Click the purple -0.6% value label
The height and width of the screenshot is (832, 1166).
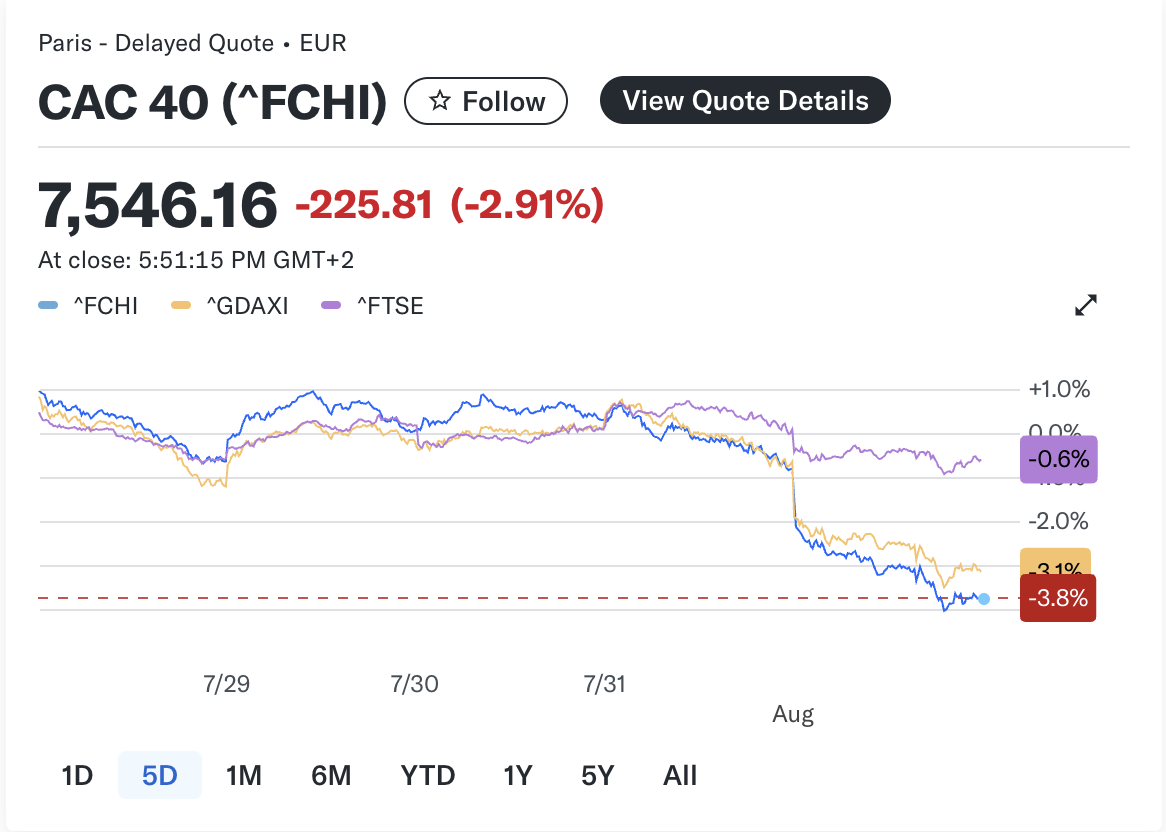1058,460
